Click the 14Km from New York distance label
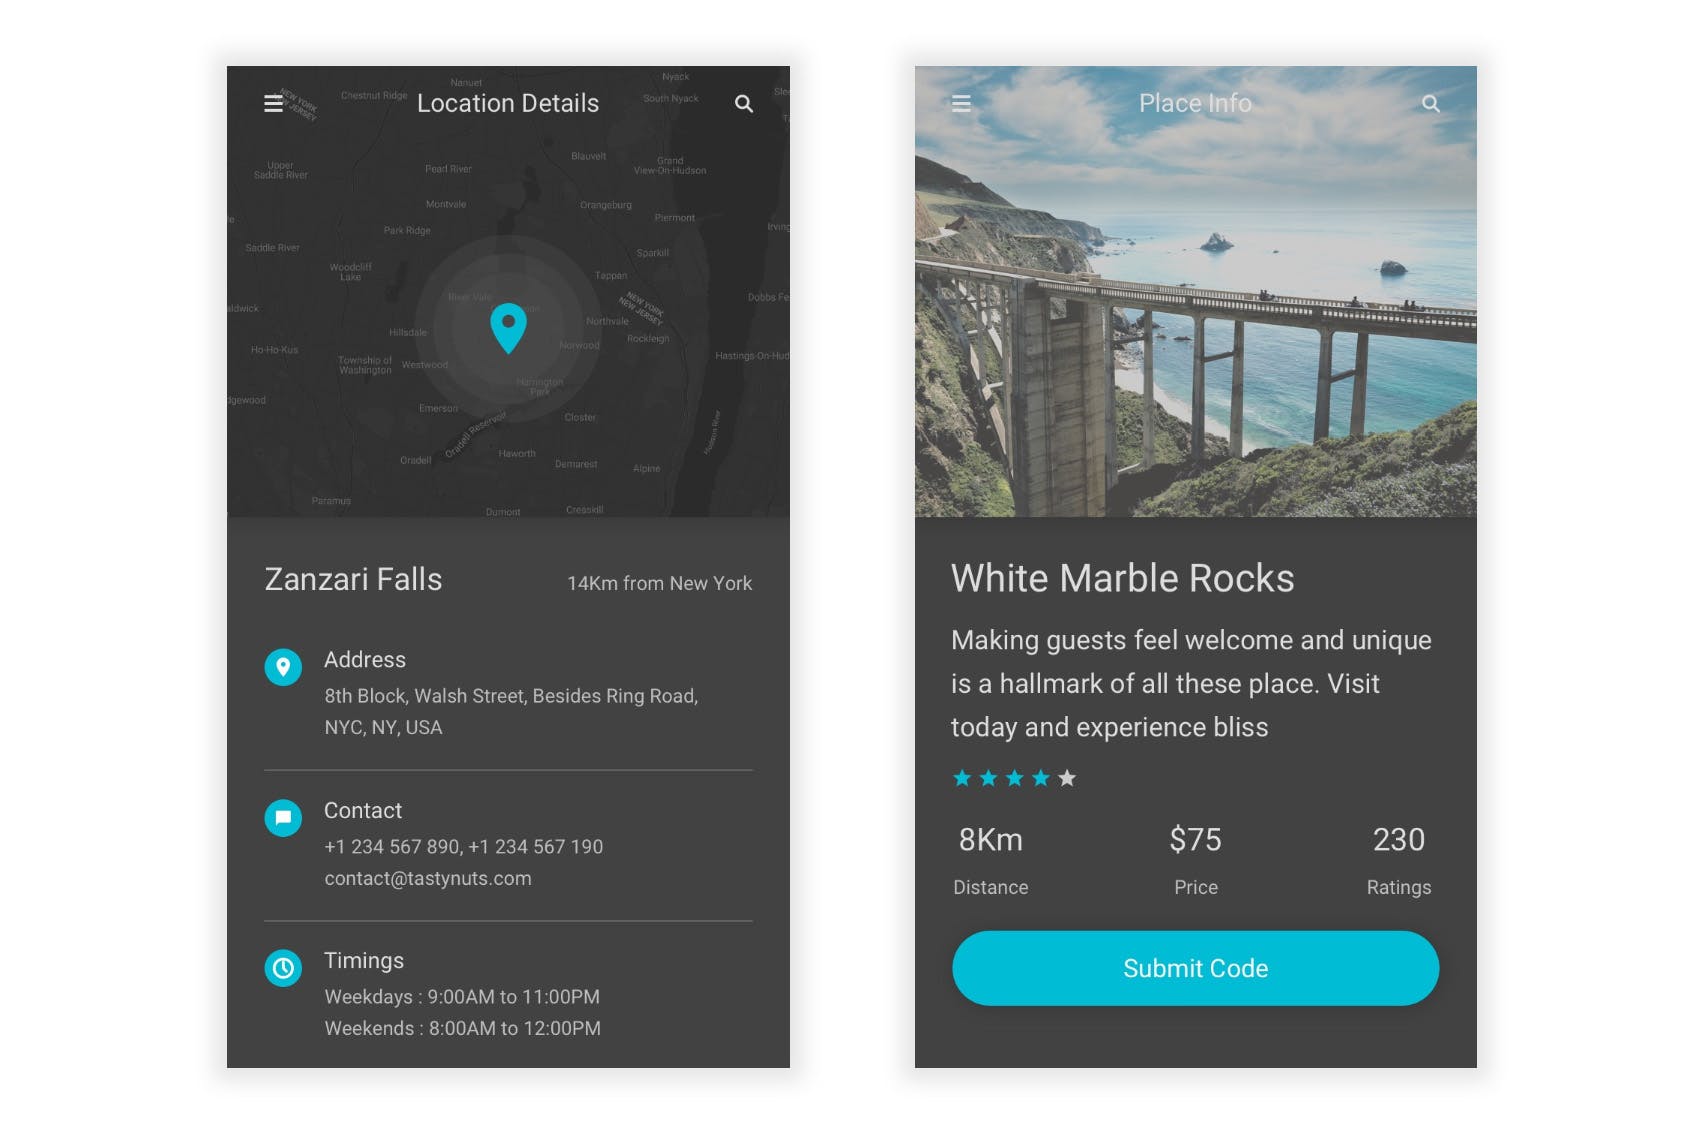 [660, 583]
